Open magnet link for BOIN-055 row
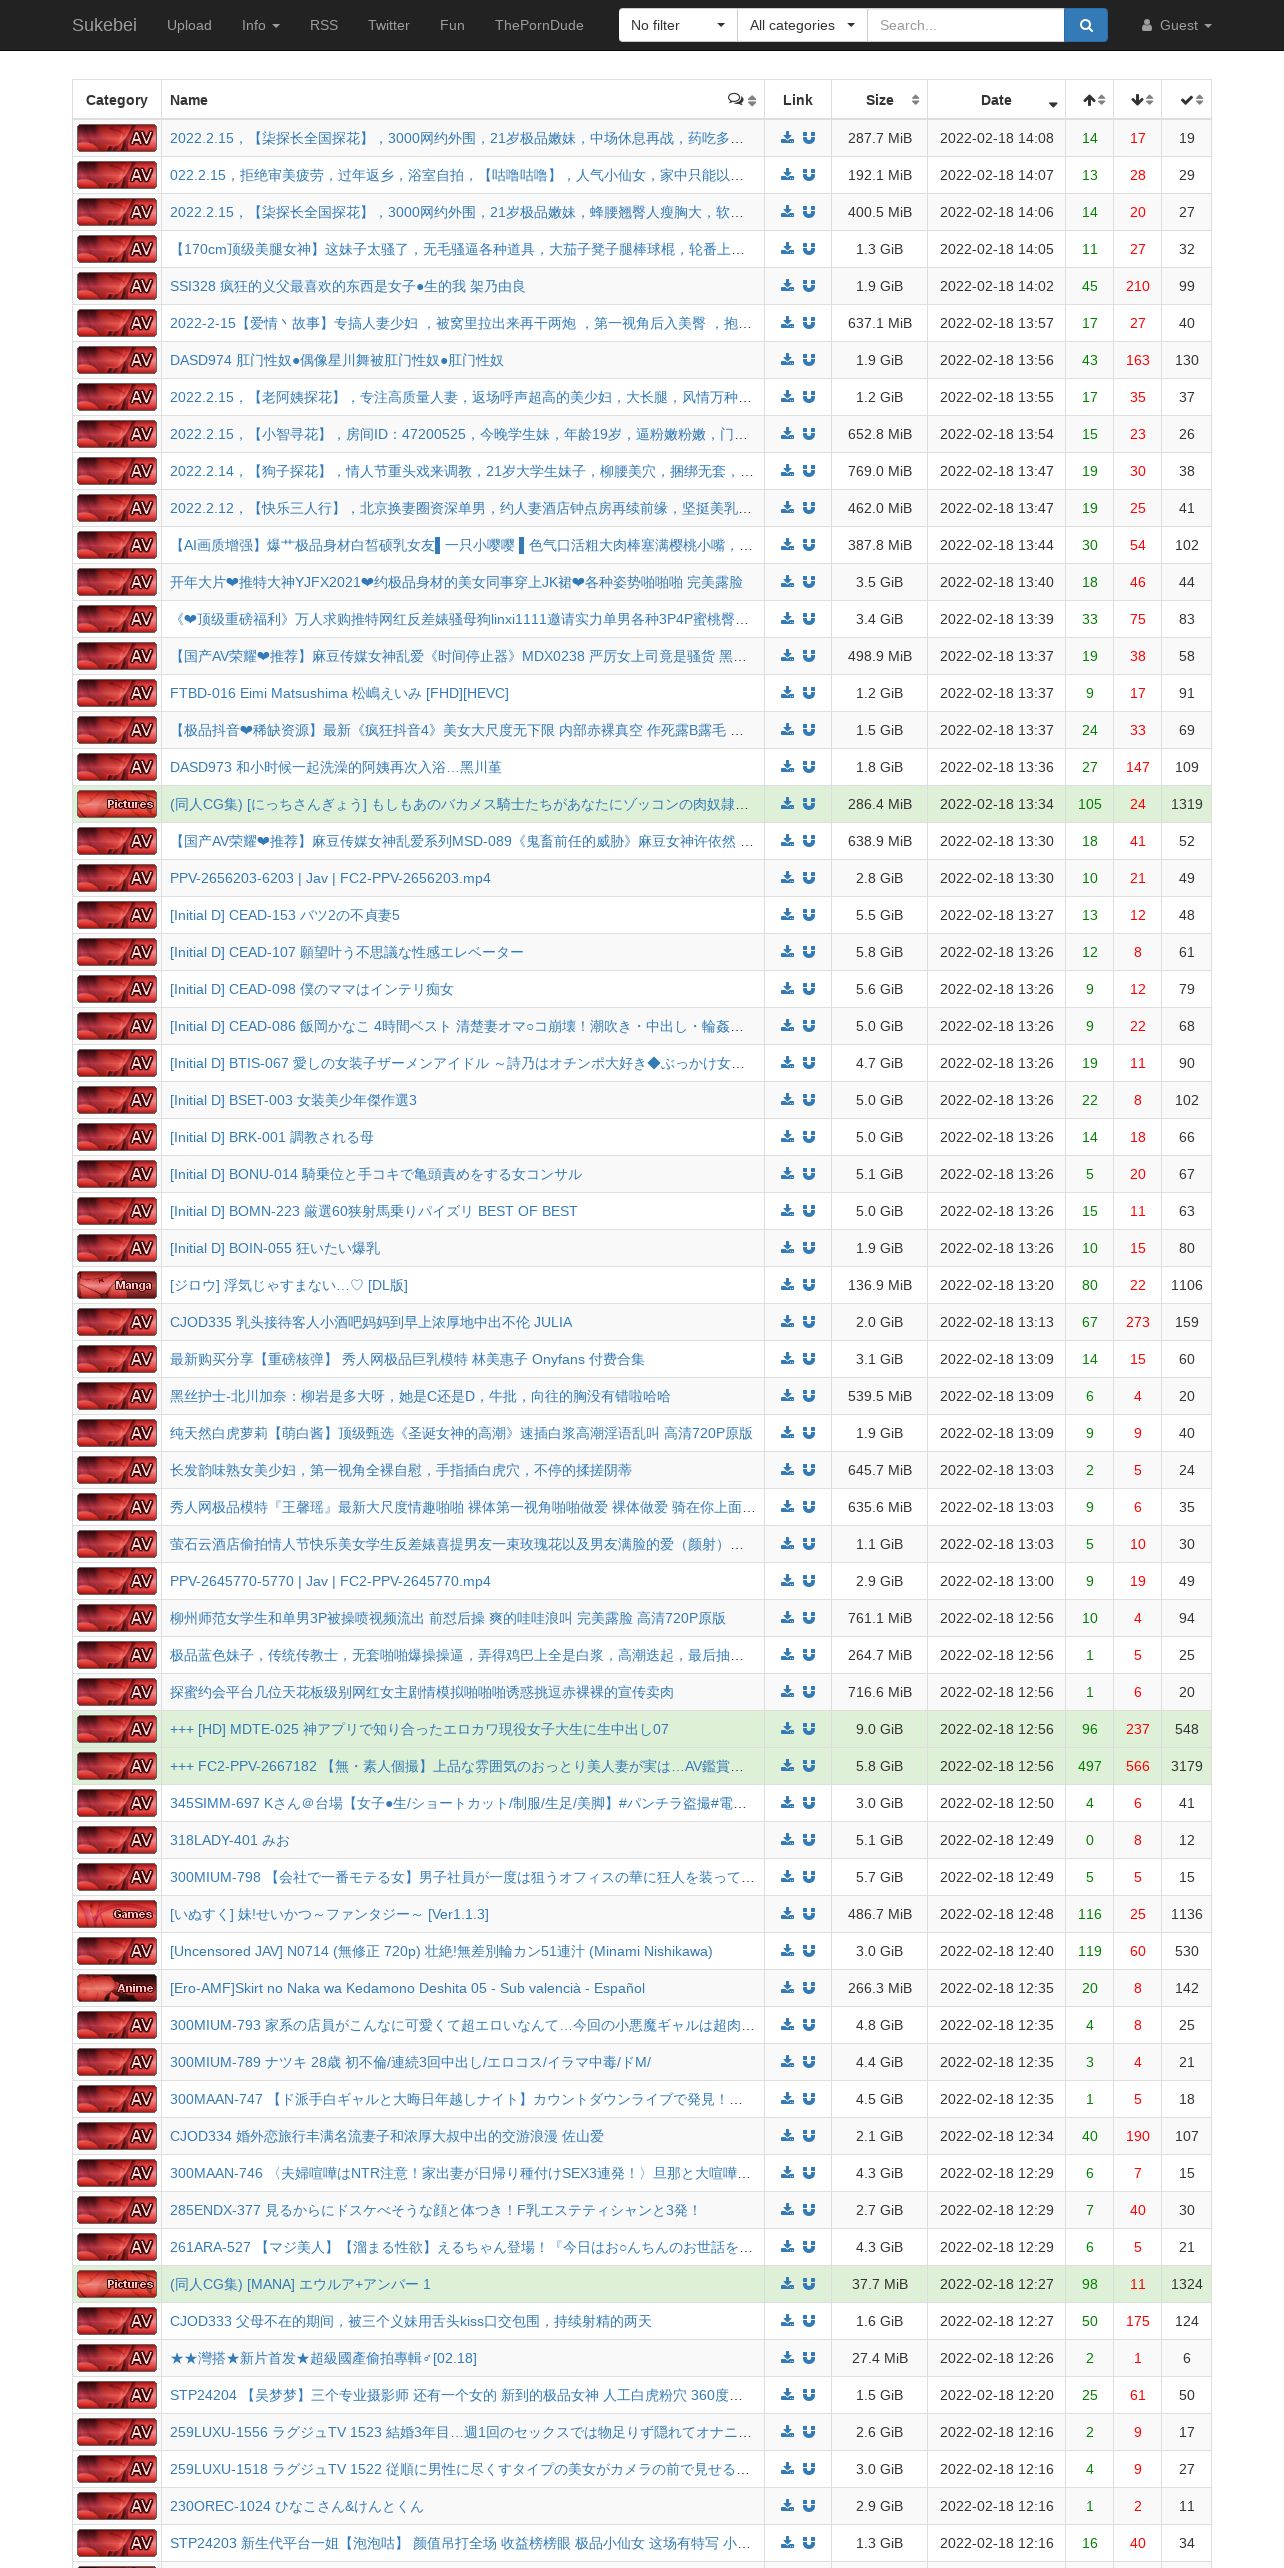The width and height of the screenshot is (1284, 2568). (x=809, y=1248)
